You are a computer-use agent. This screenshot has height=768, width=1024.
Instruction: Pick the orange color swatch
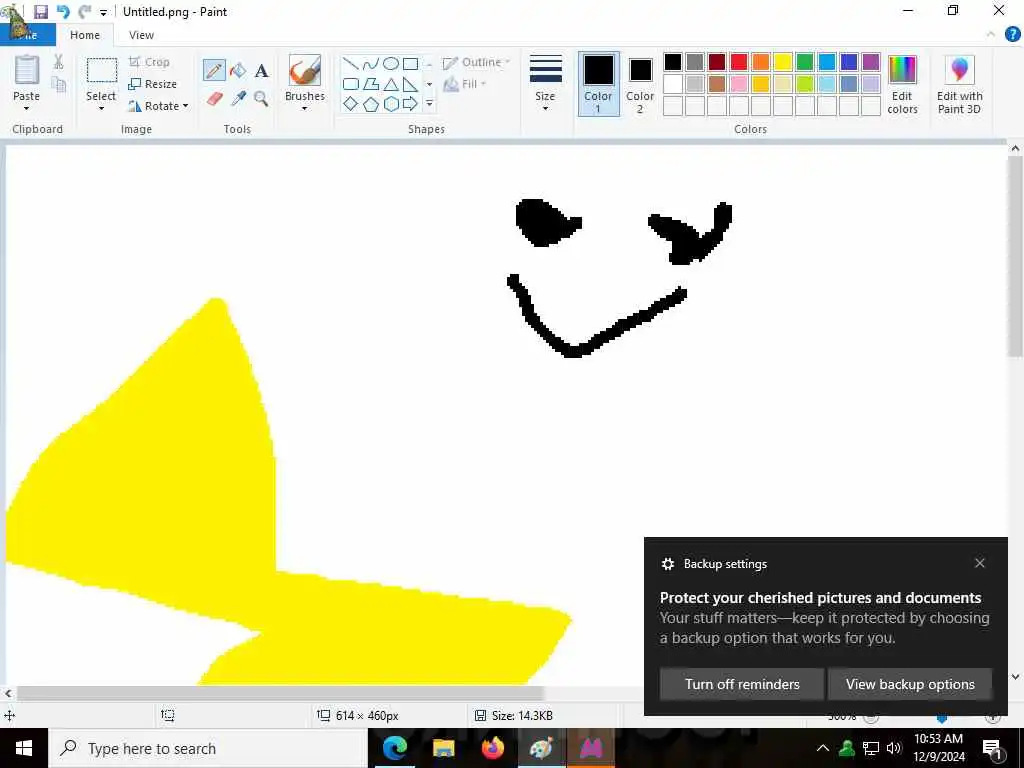tap(761, 62)
